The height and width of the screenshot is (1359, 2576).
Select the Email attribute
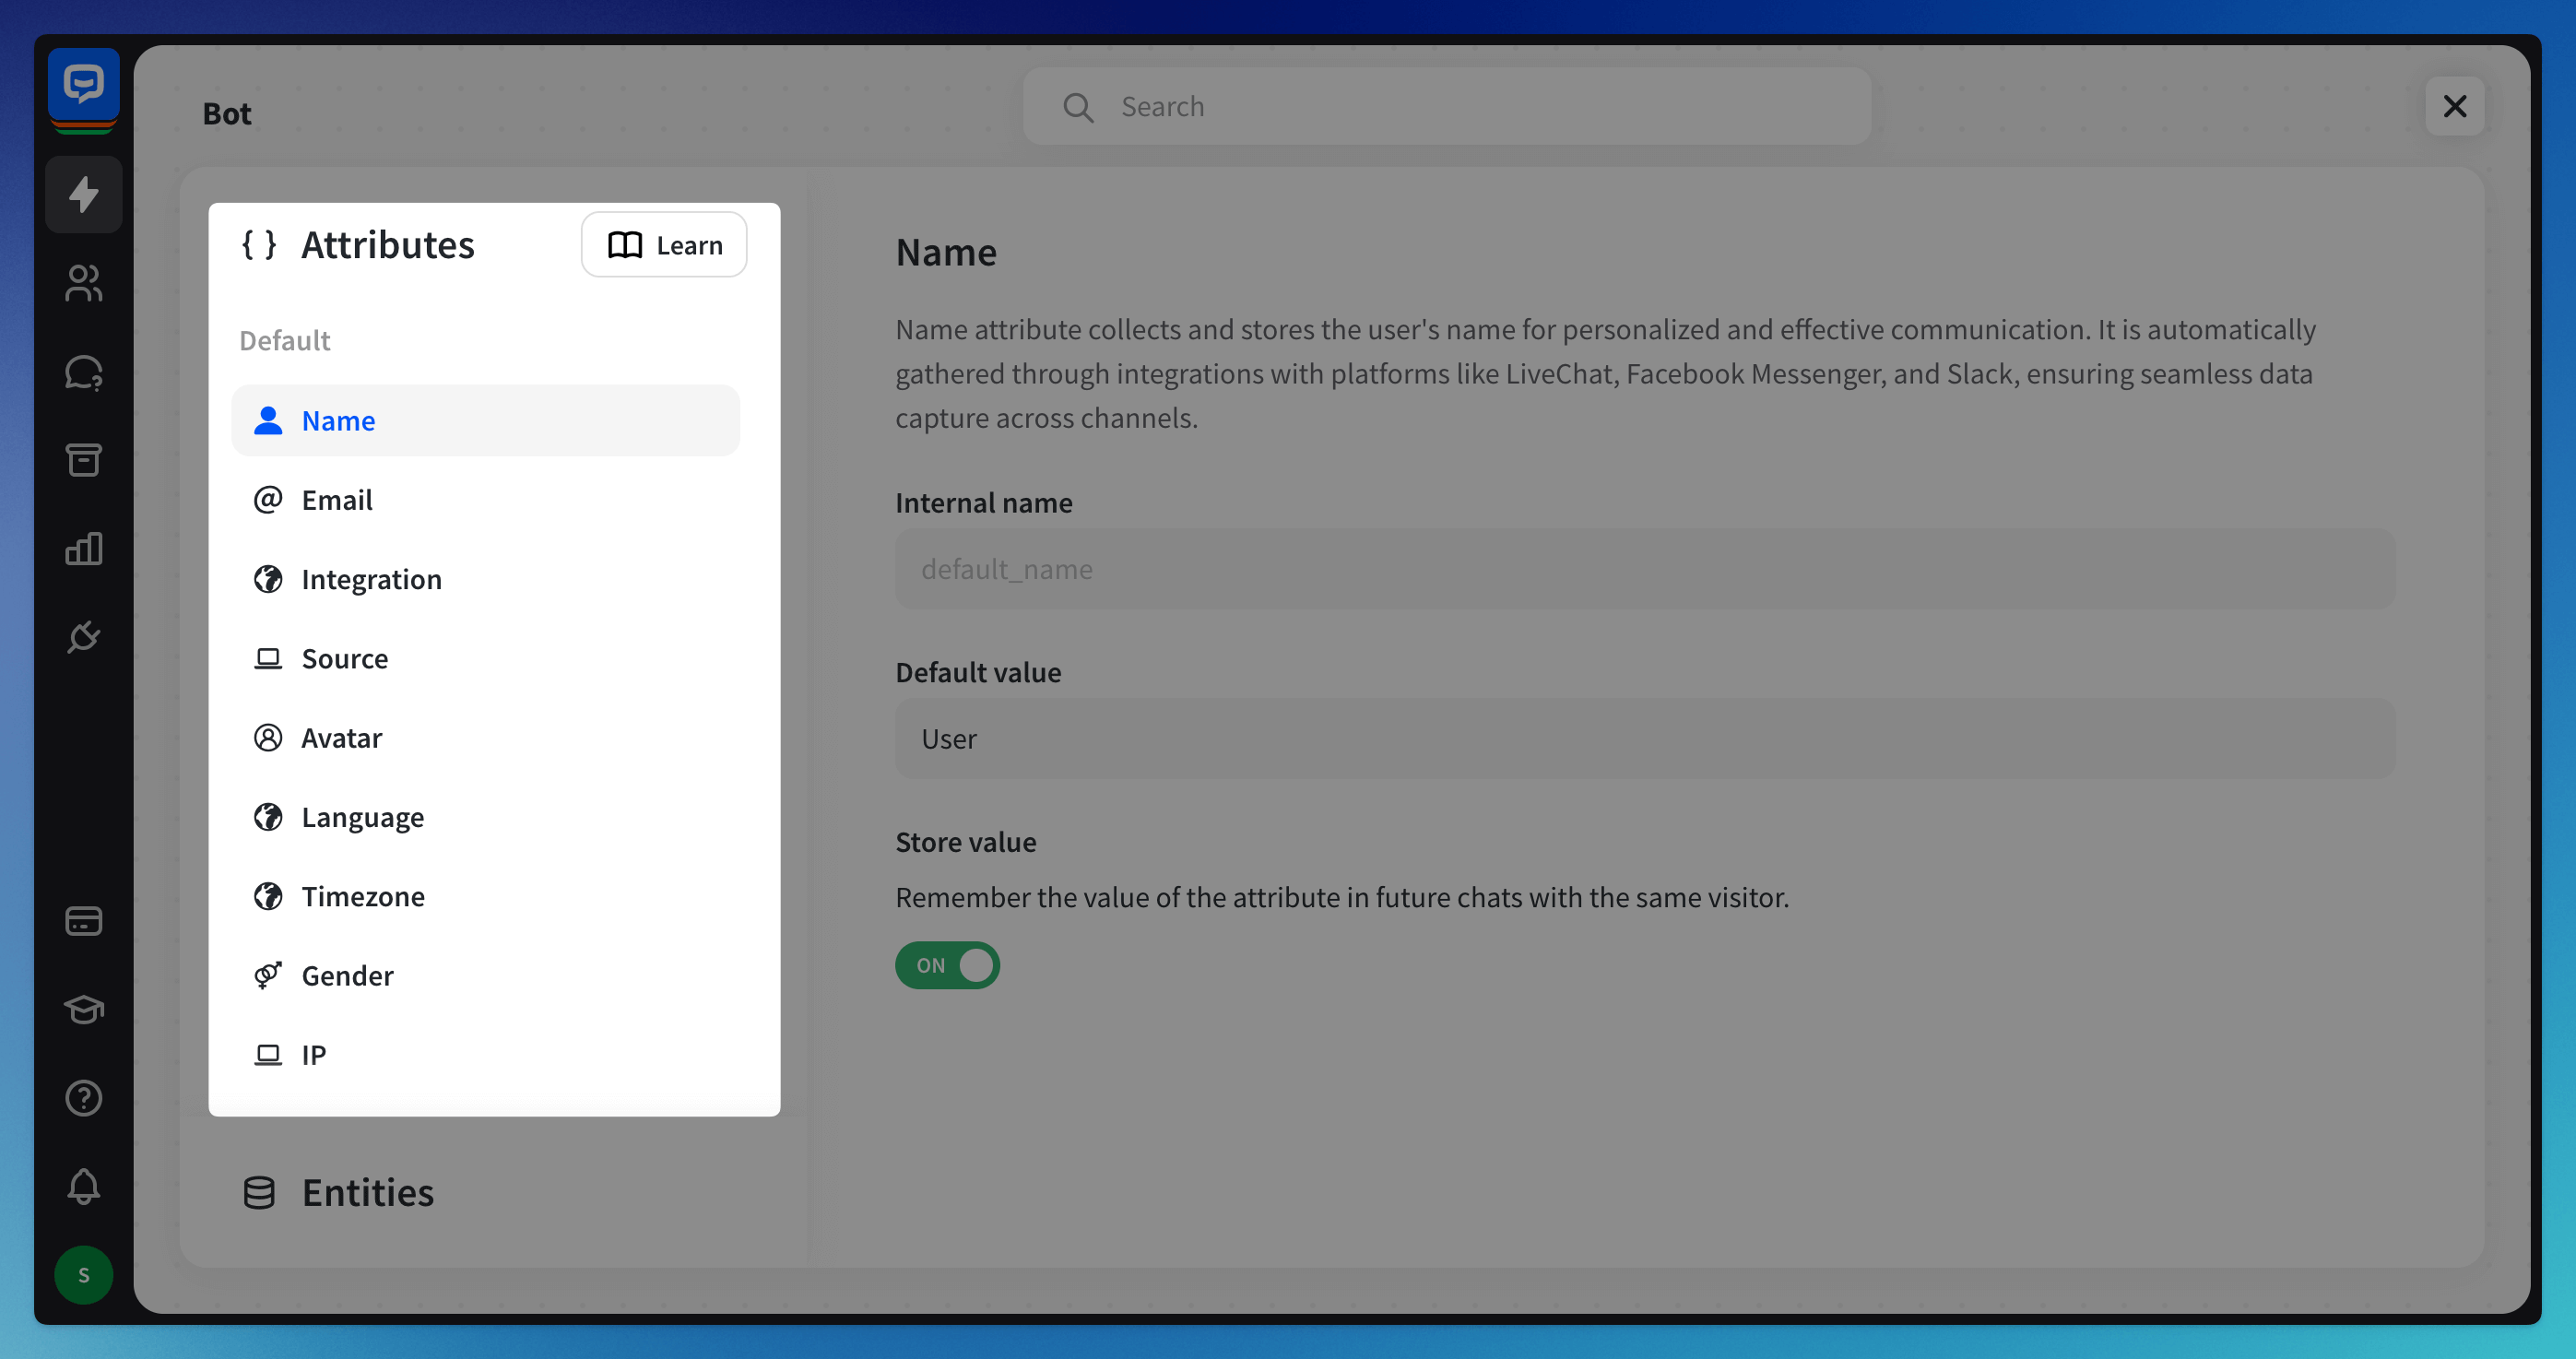coord(337,500)
